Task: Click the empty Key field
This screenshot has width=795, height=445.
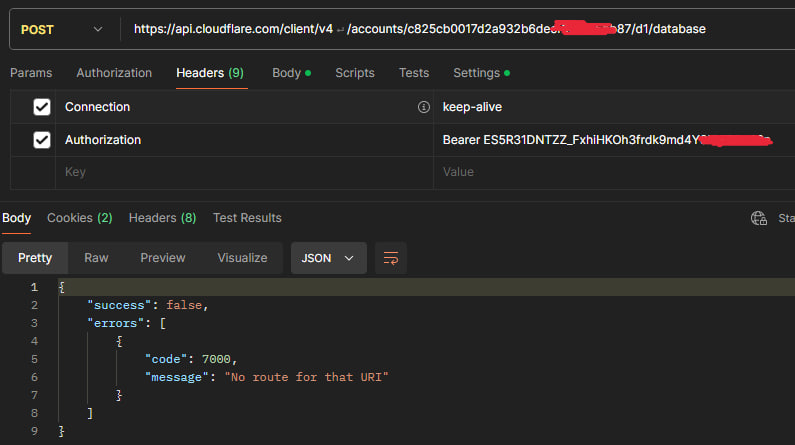Action: (x=243, y=172)
